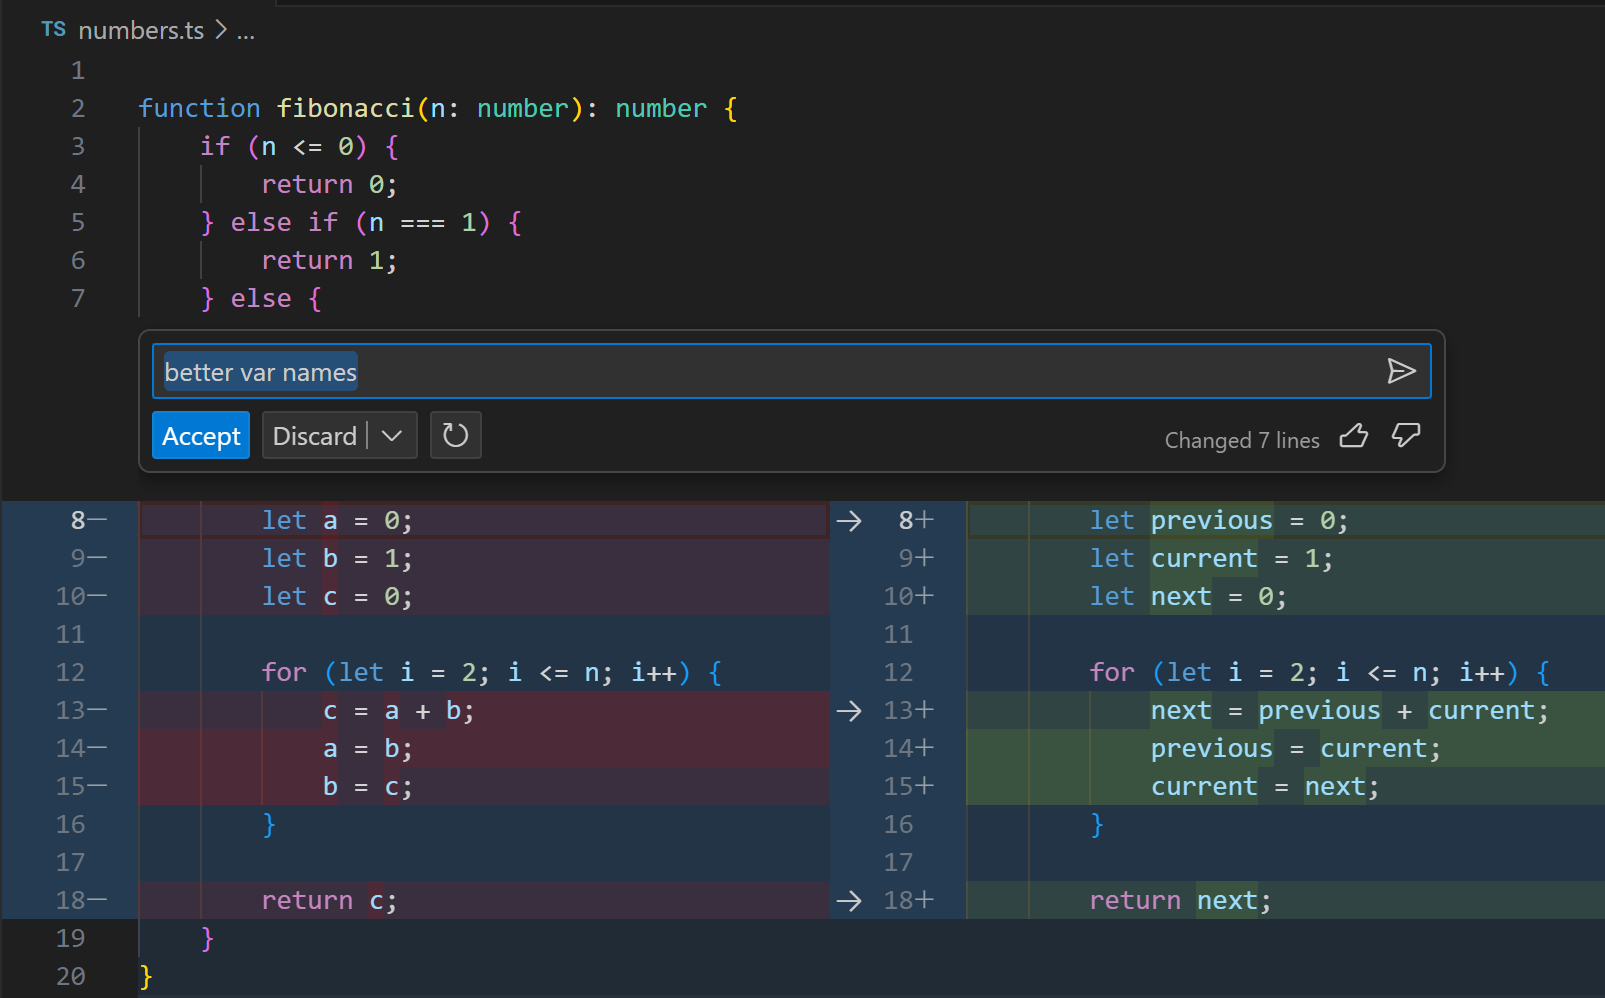This screenshot has width=1605, height=998.
Task: Click the send prompt arrow icon
Action: (1403, 371)
